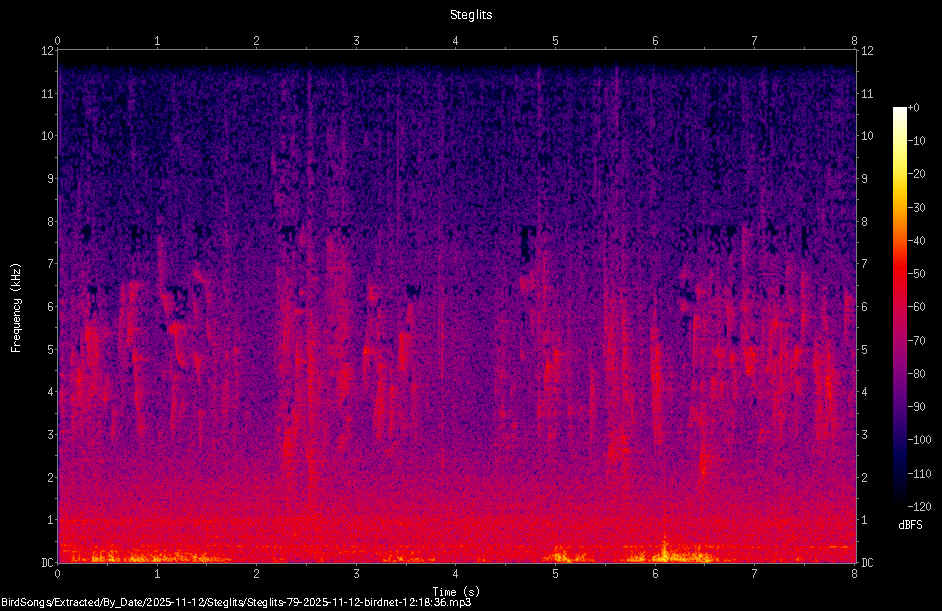Click the 4 second marker on the bottom time axis
This screenshot has width=942, height=611.
click(x=456, y=574)
